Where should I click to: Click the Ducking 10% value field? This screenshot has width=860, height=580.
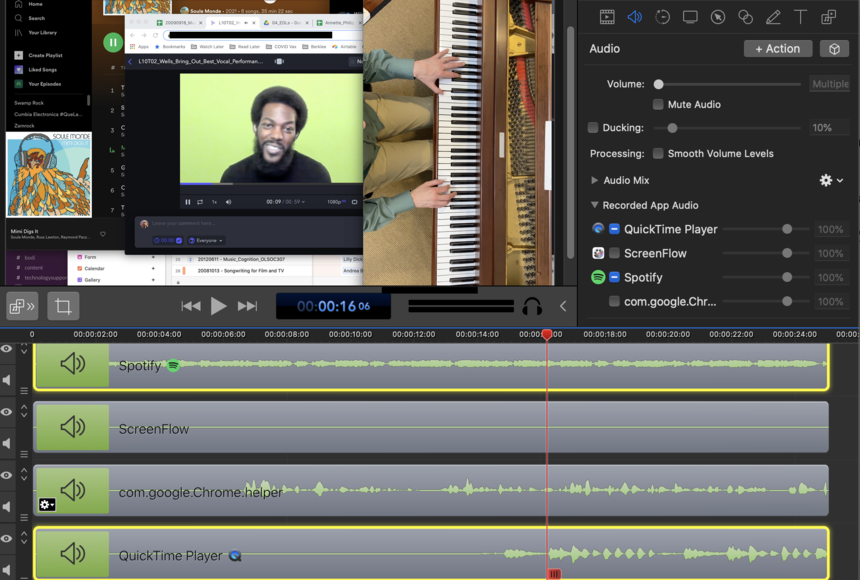pyautogui.click(x=829, y=128)
